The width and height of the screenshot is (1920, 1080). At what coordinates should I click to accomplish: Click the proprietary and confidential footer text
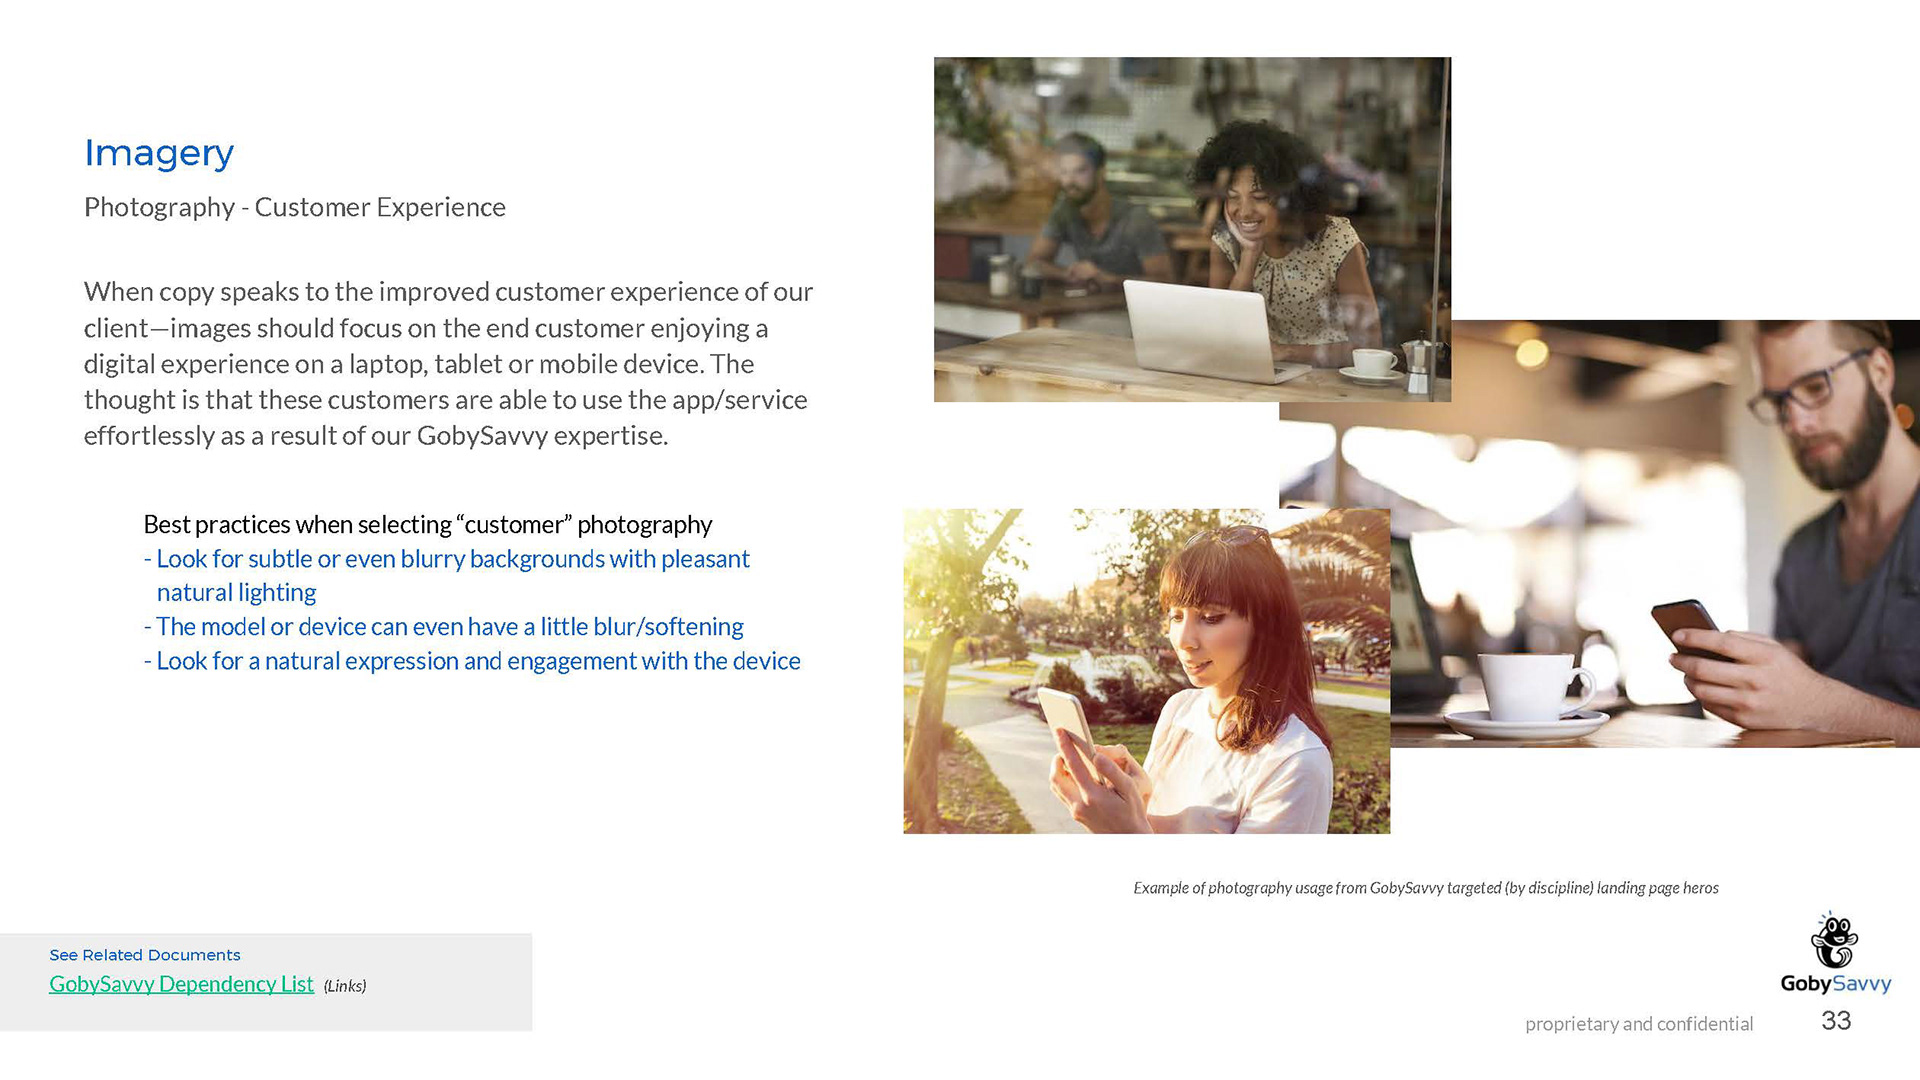pyautogui.click(x=1639, y=1024)
